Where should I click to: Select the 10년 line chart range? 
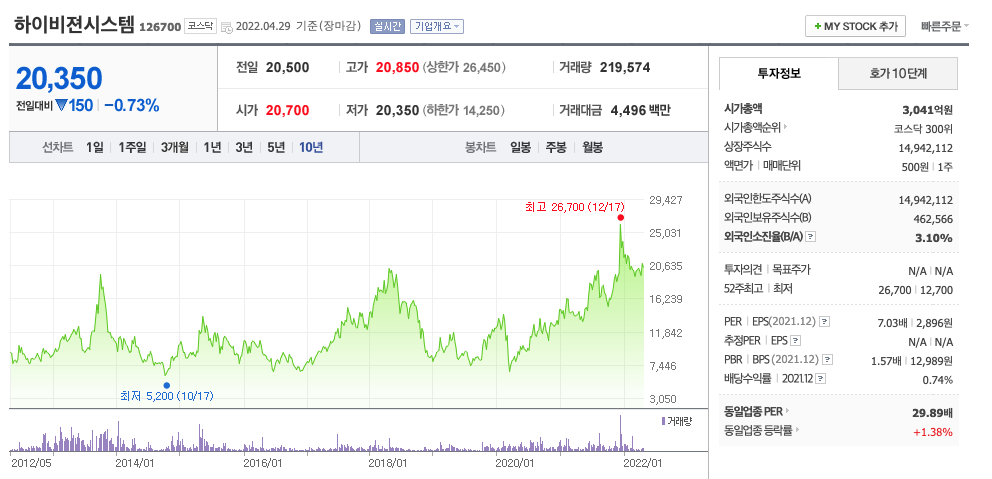pyautogui.click(x=311, y=148)
